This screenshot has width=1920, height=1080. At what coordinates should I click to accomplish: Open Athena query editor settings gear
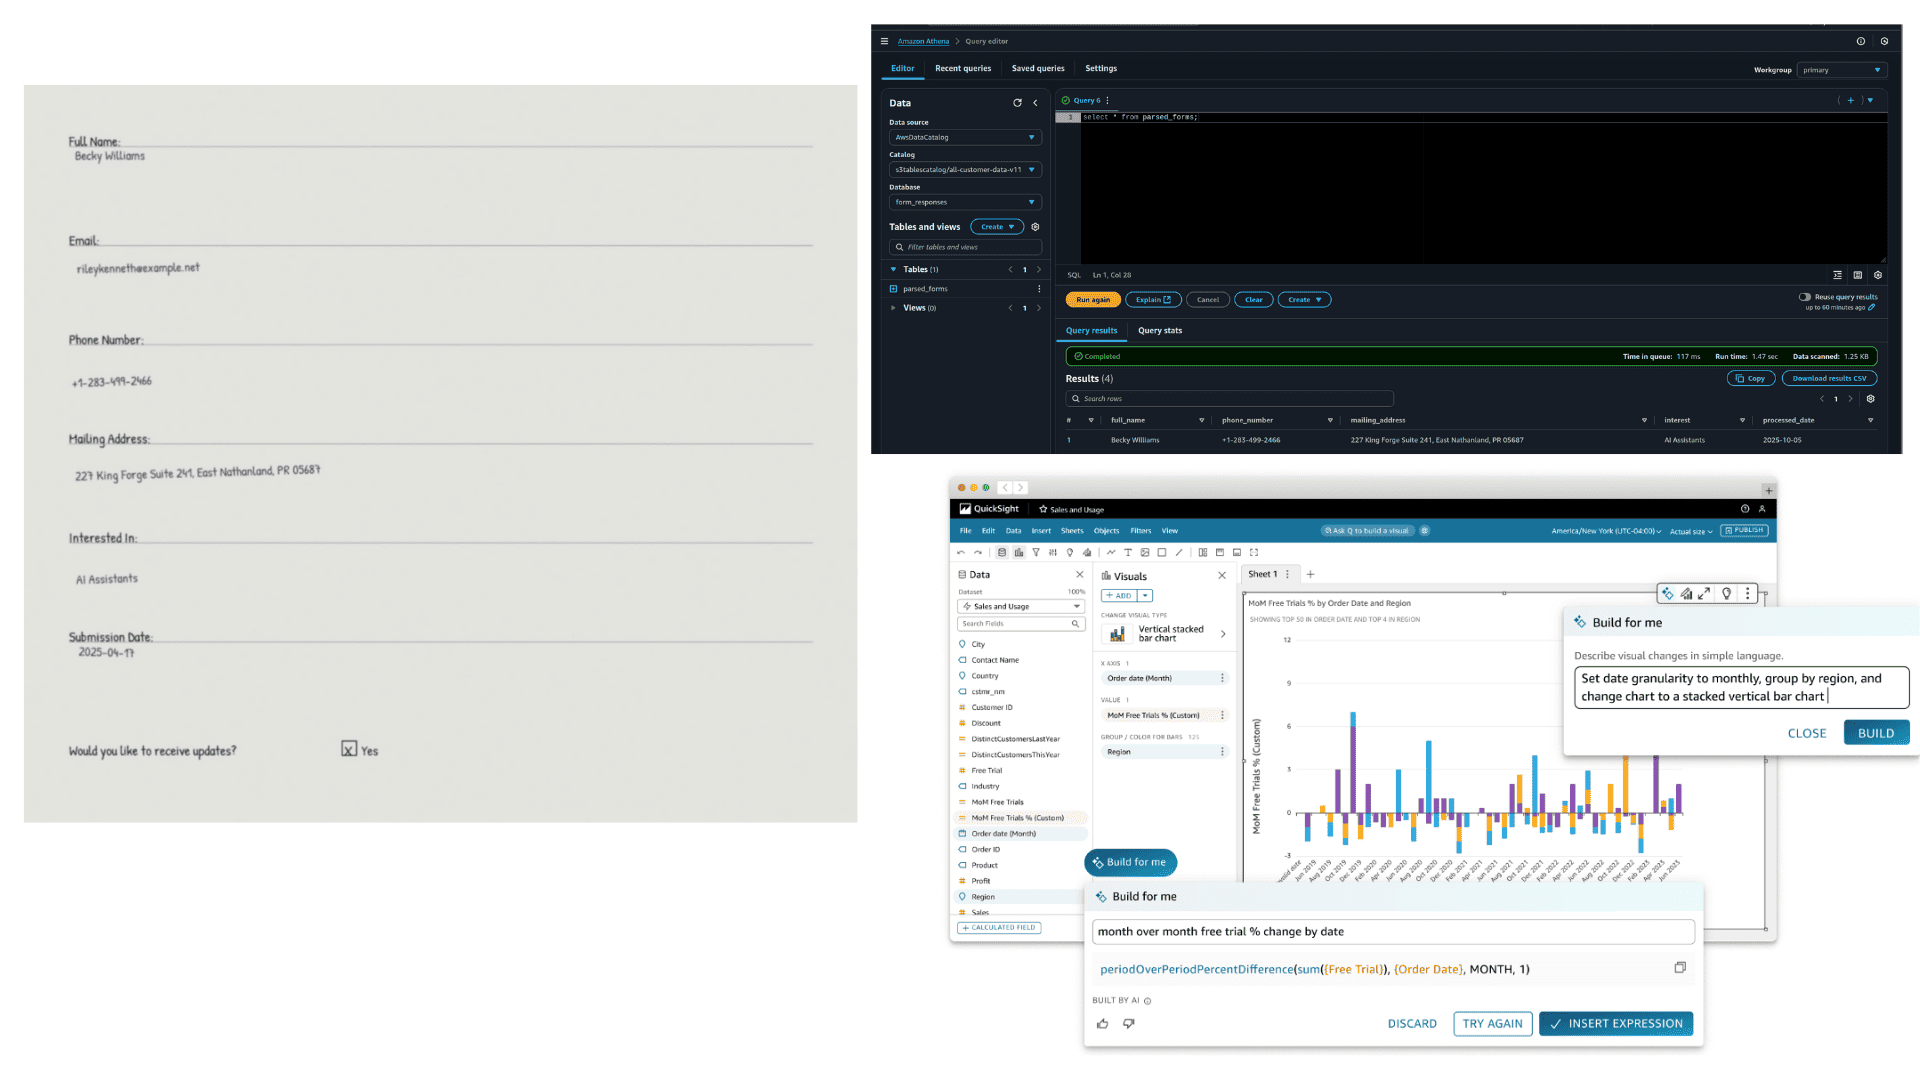[1877, 275]
